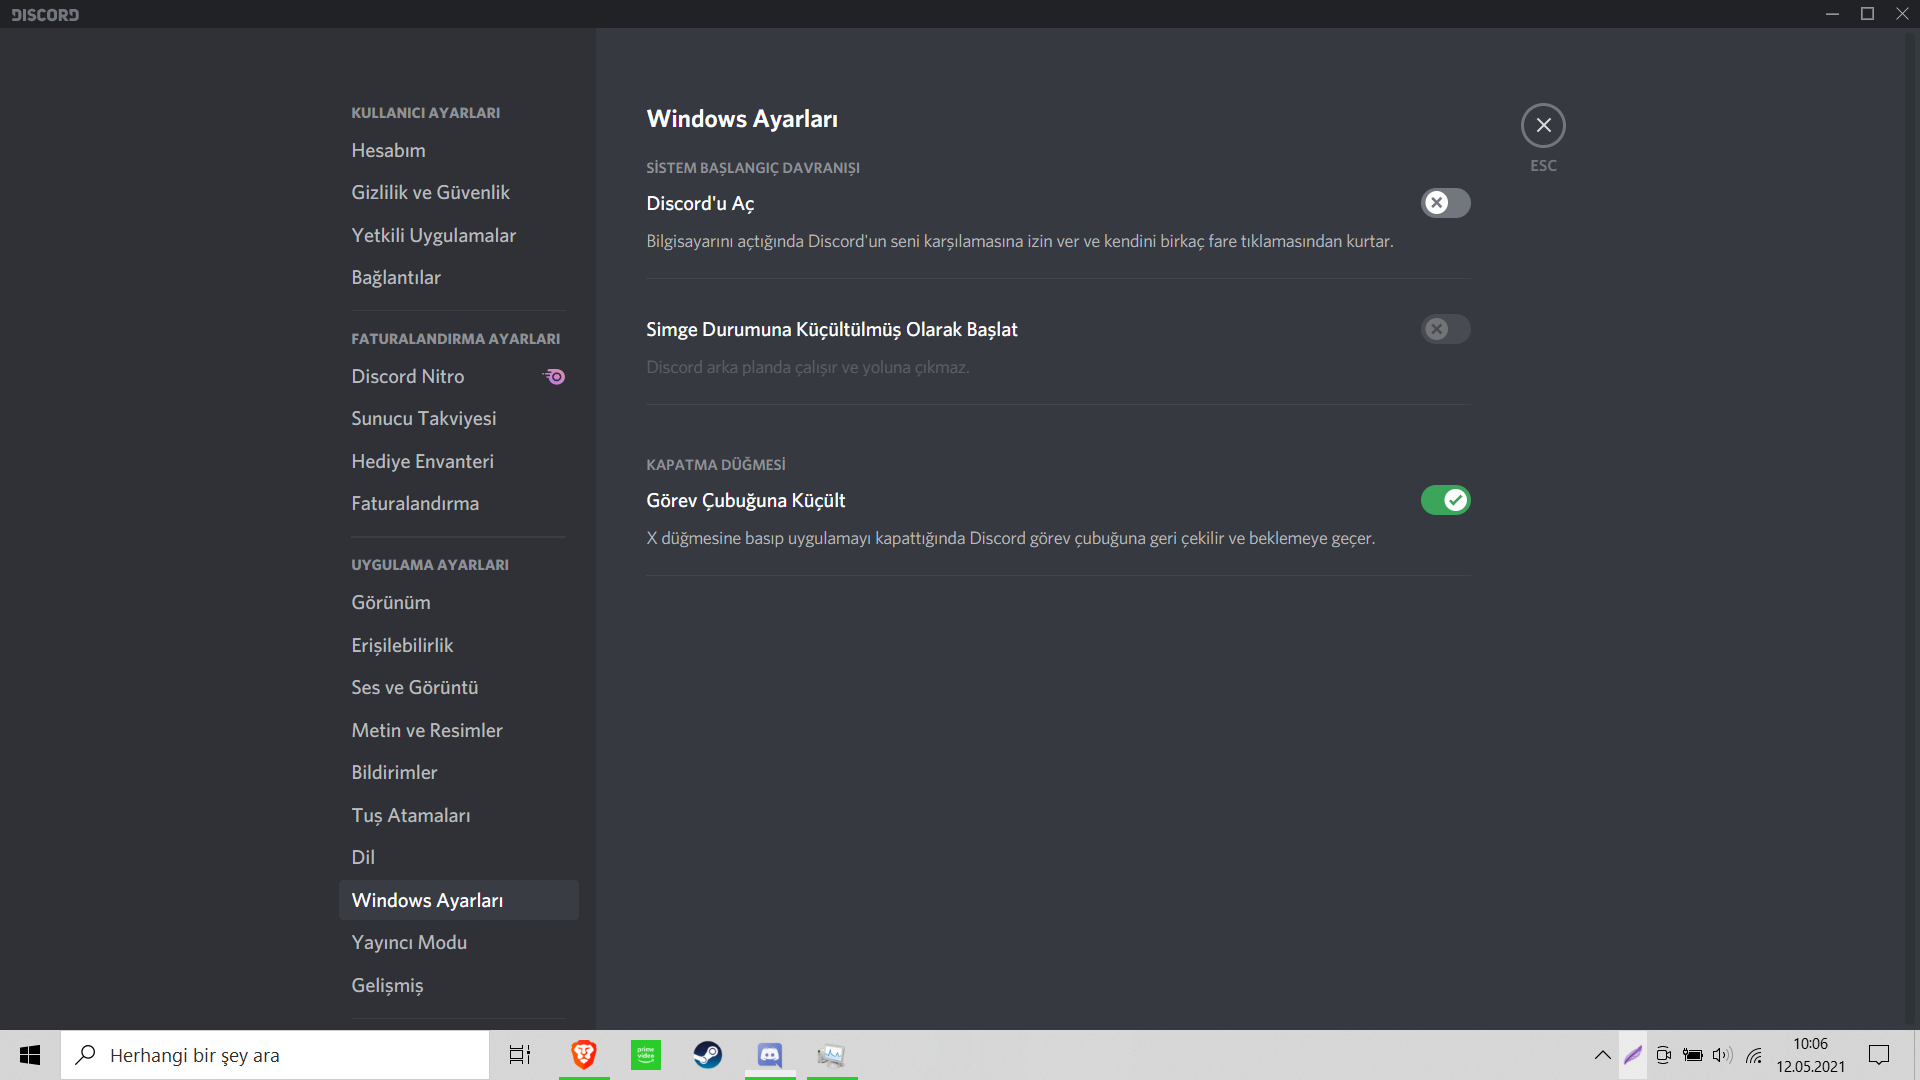Expand hidden system tray icons chevron
Viewport: 1920px width, 1080px height.
coord(1602,1055)
